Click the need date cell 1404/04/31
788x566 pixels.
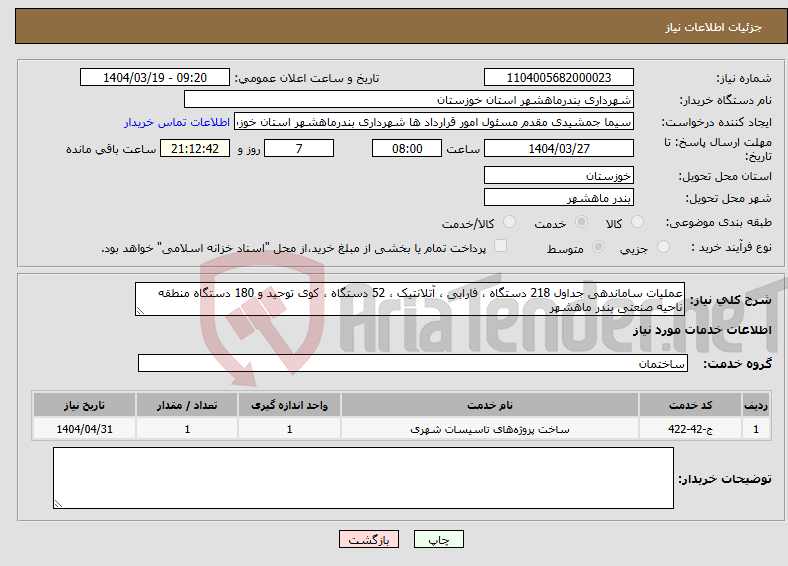[84, 429]
